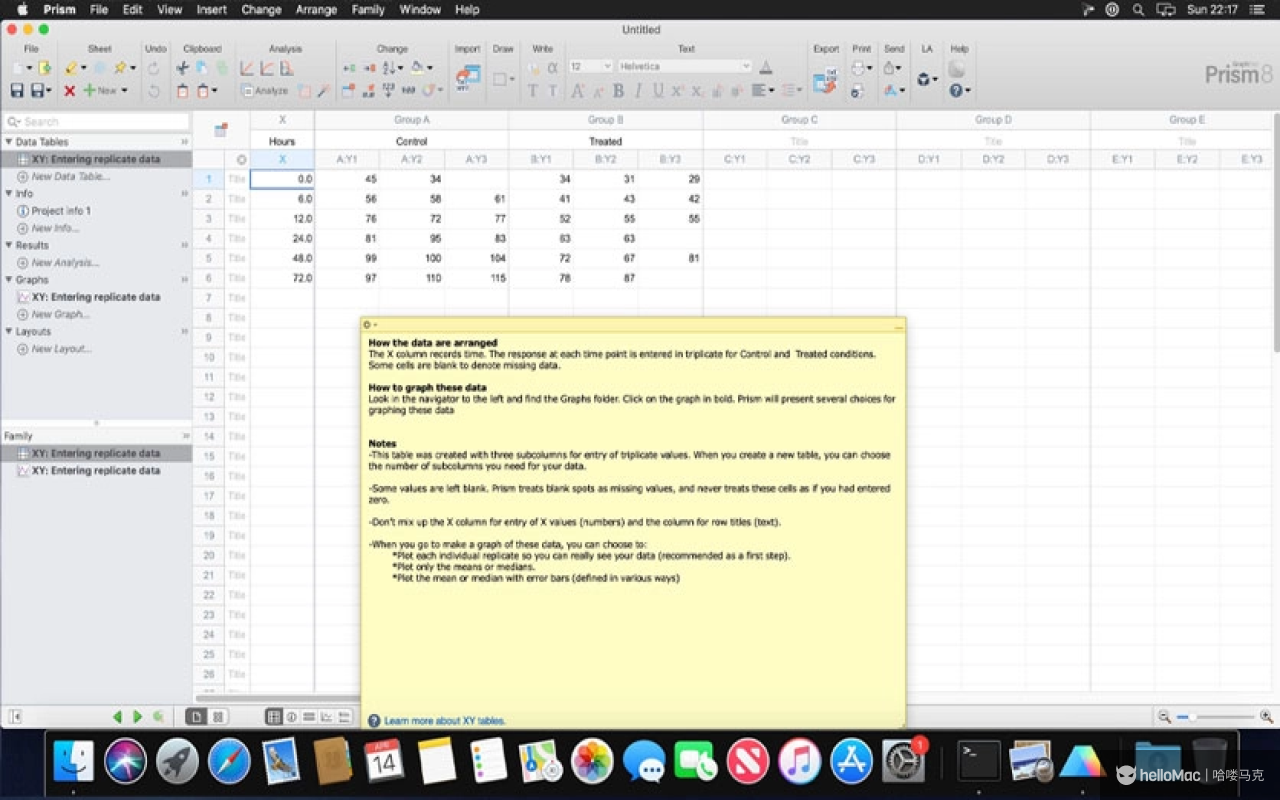Open the Change menu
Screen dimensions: 1280x800
(261, 9)
